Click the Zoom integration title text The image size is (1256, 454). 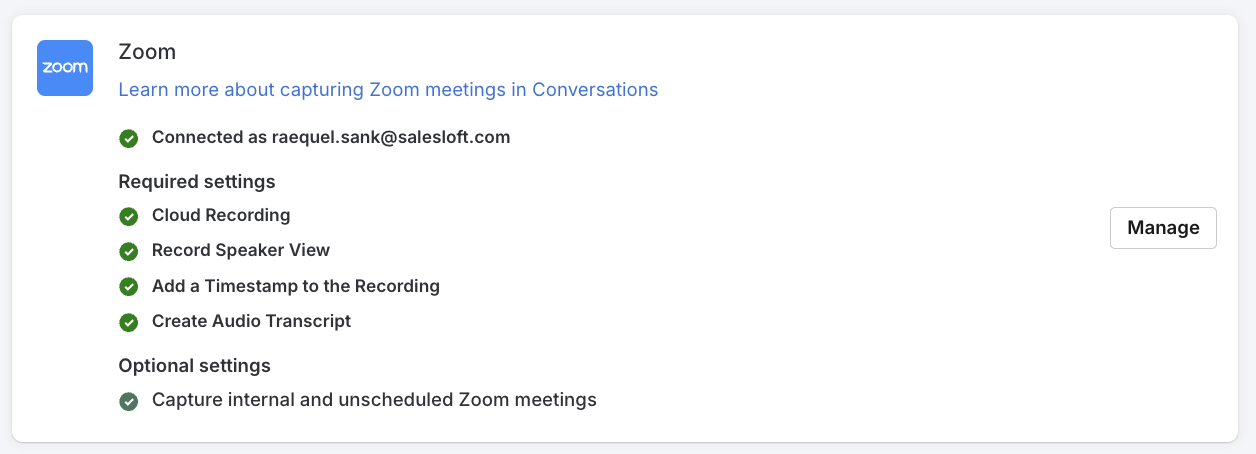147,52
